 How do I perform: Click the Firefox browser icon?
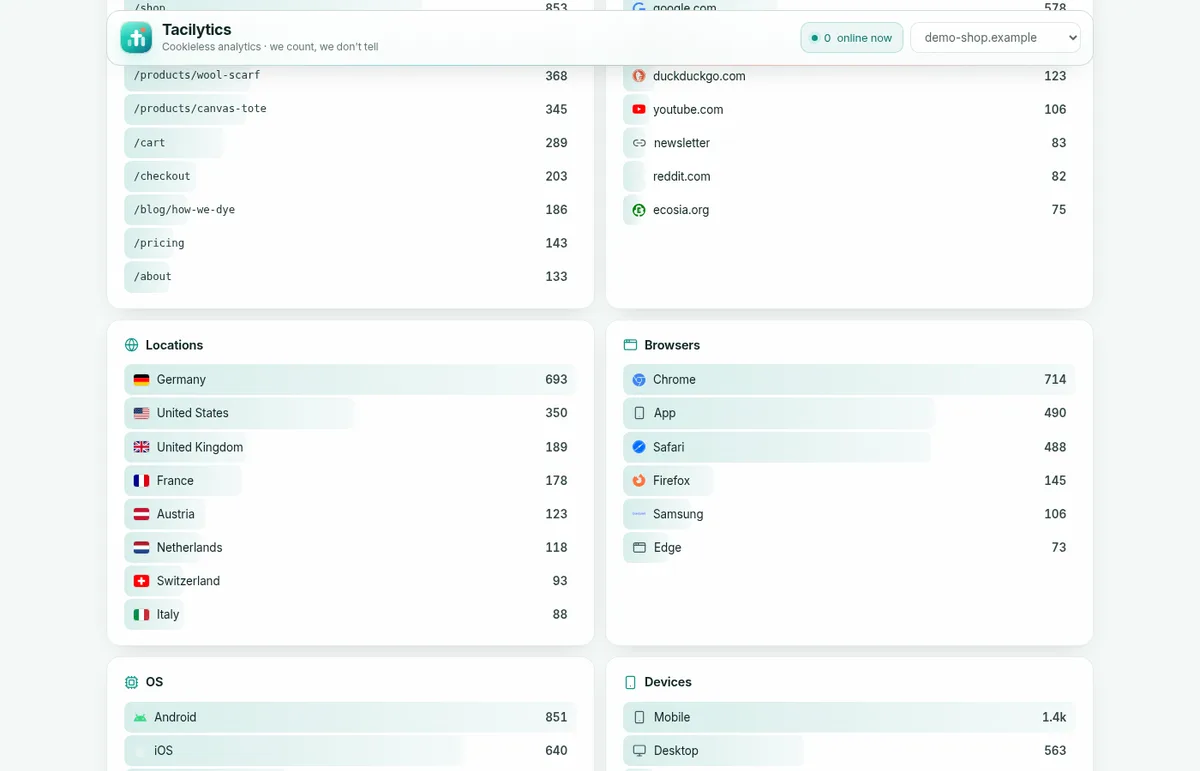click(x=639, y=481)
